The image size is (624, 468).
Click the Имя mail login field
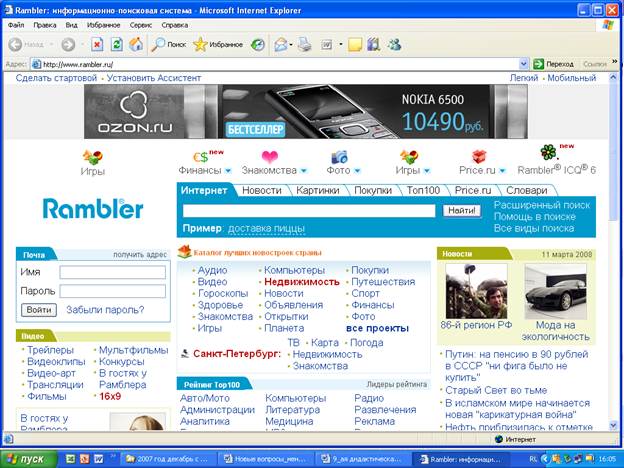pos(113,273)
